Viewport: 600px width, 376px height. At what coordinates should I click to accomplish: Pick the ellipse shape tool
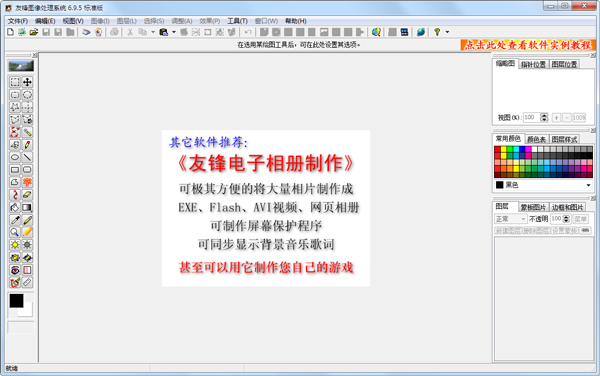click(15, 157)
